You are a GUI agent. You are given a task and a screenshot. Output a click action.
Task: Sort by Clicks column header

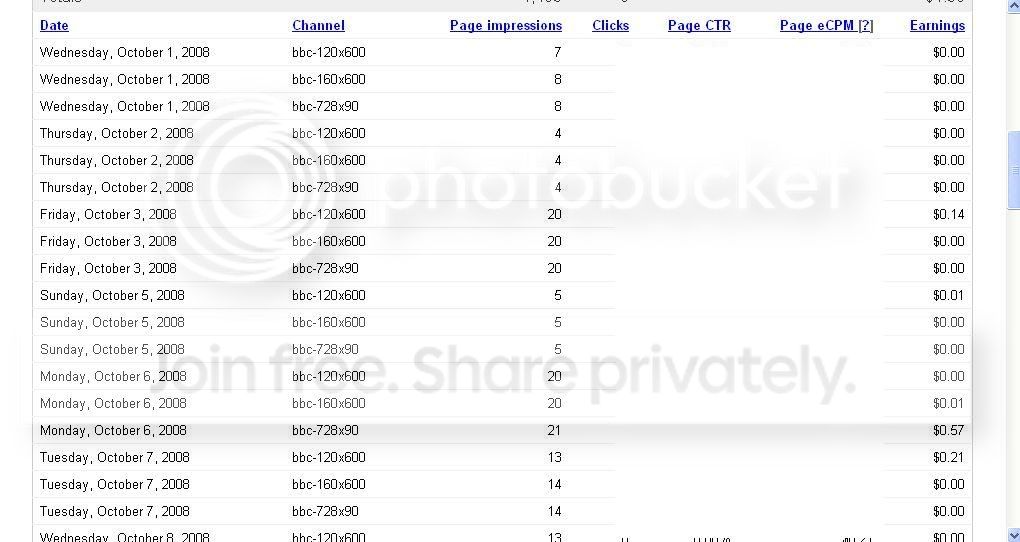pyautogui.click(x=610, y=25)
